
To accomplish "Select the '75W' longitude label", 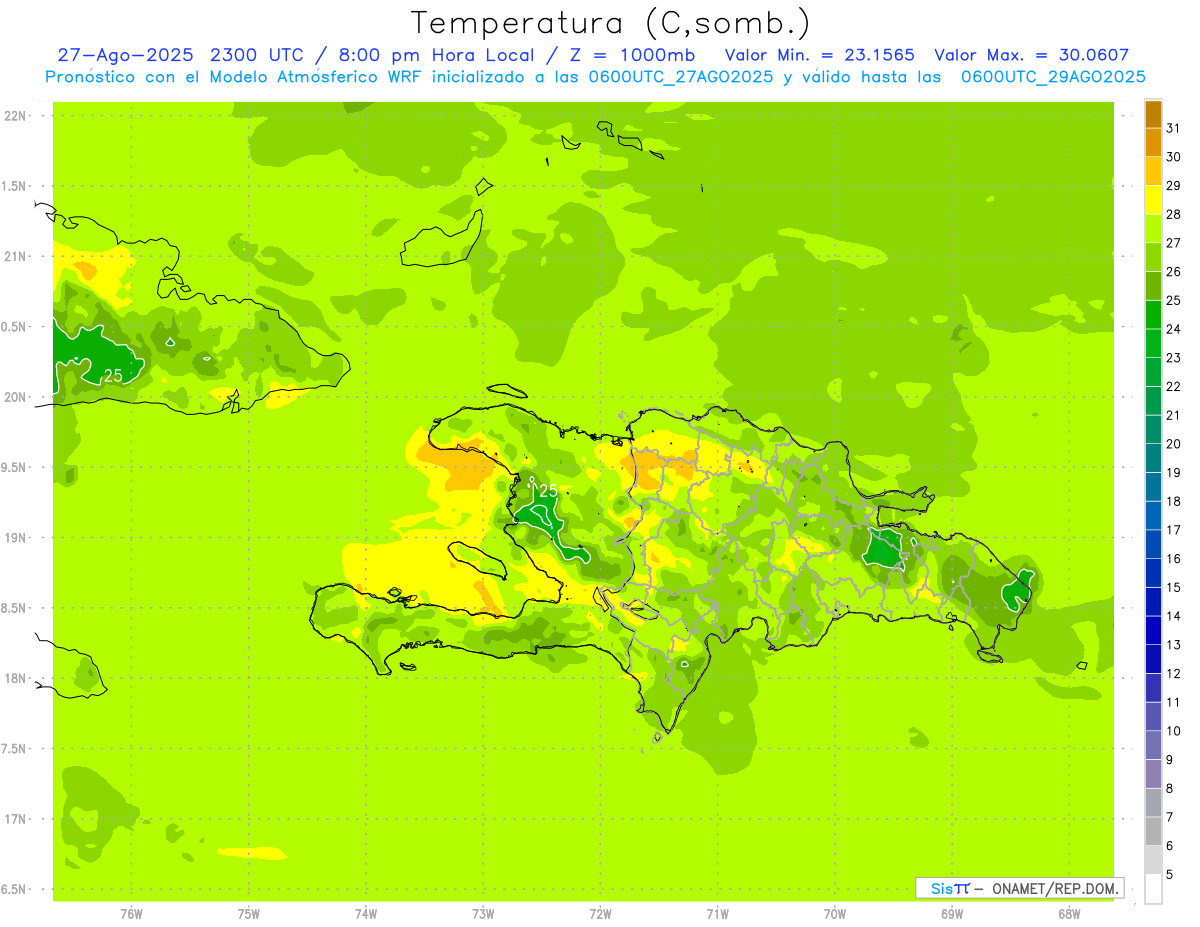I will click(248, 913).
